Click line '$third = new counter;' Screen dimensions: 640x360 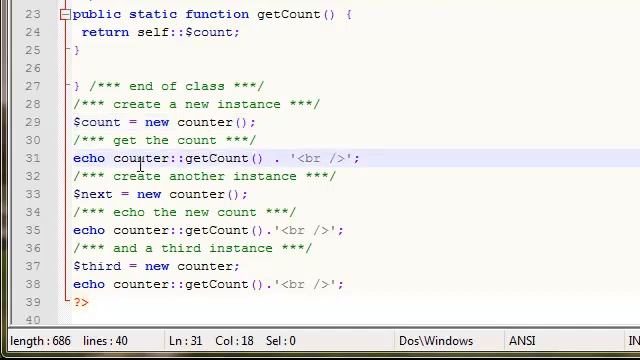pos(156,266)
